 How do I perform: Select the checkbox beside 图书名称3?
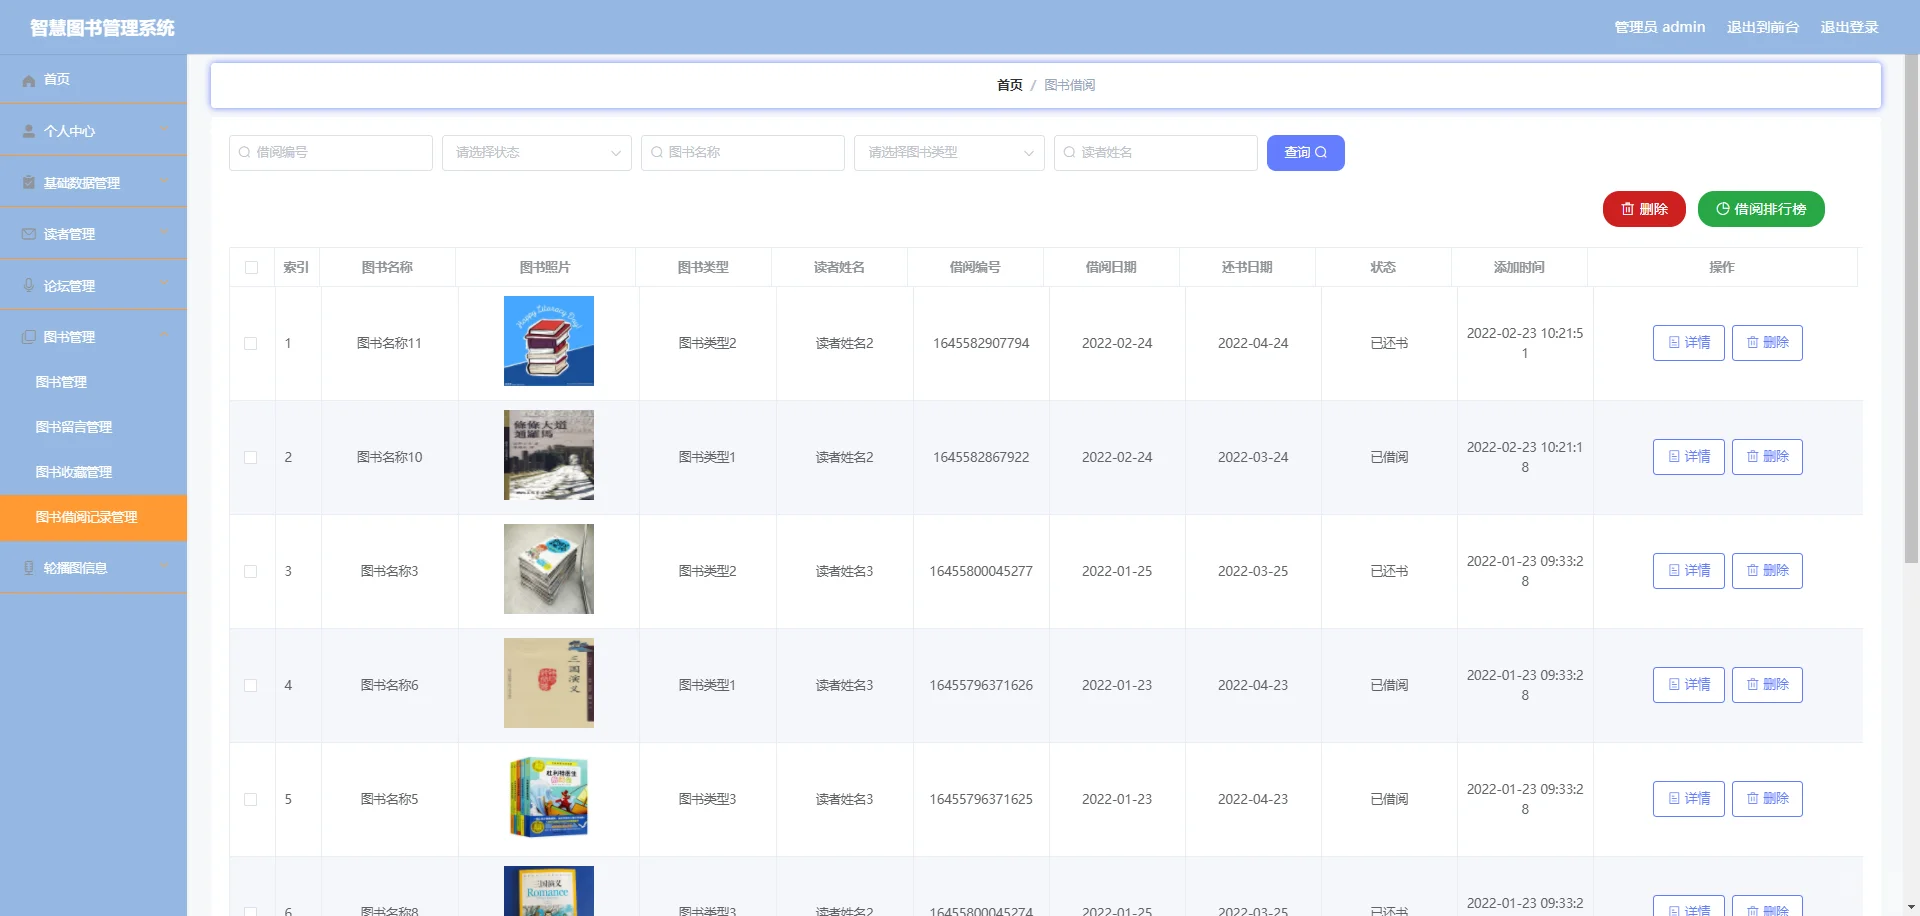point(251,571)
